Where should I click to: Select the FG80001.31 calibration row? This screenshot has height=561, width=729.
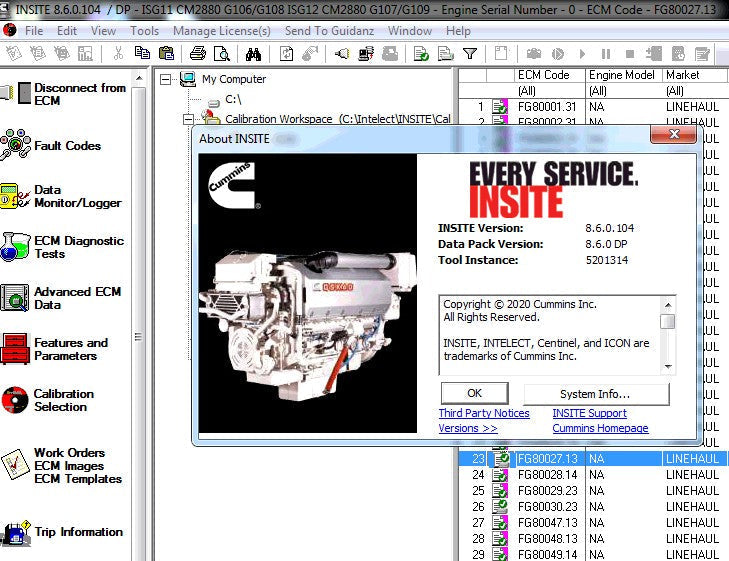coord(593,107)
